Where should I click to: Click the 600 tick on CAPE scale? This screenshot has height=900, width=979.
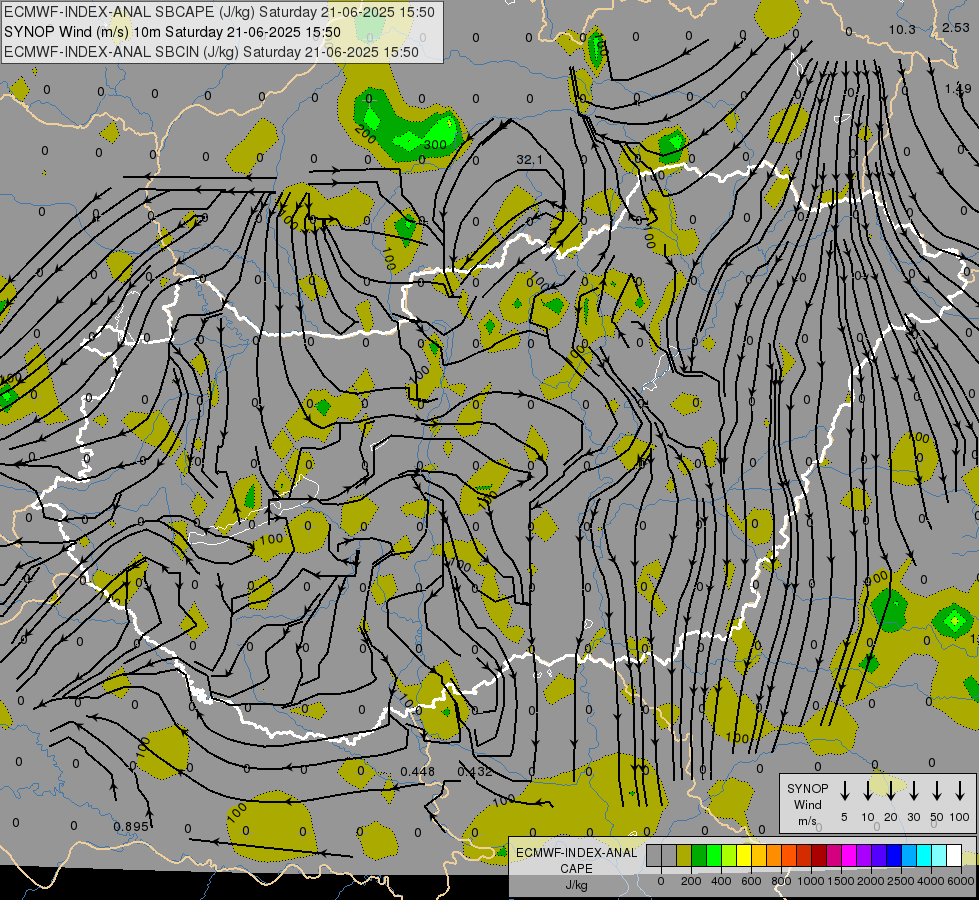pos(751,881)
